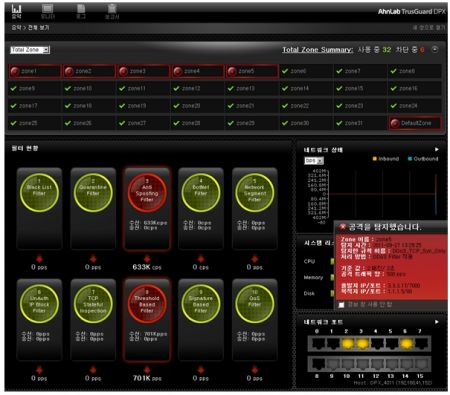Click red arrow under QoS Filter
The height and width of the screenshot is (395, 450).
click(x=255, y=370)
